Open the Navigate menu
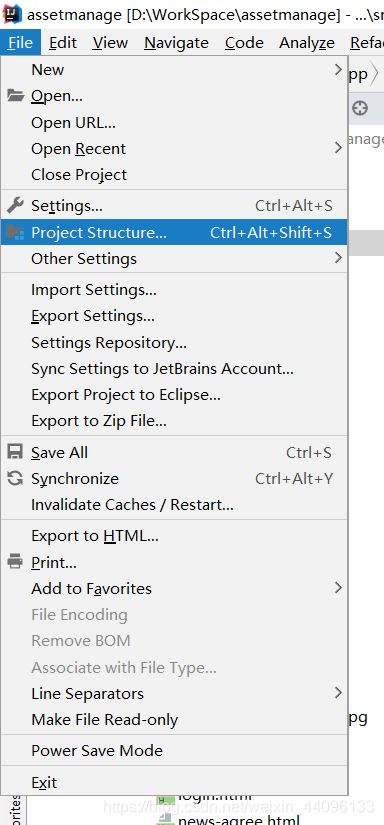The width and height of the screenshot is (384, 825). [x=176, y=43]
